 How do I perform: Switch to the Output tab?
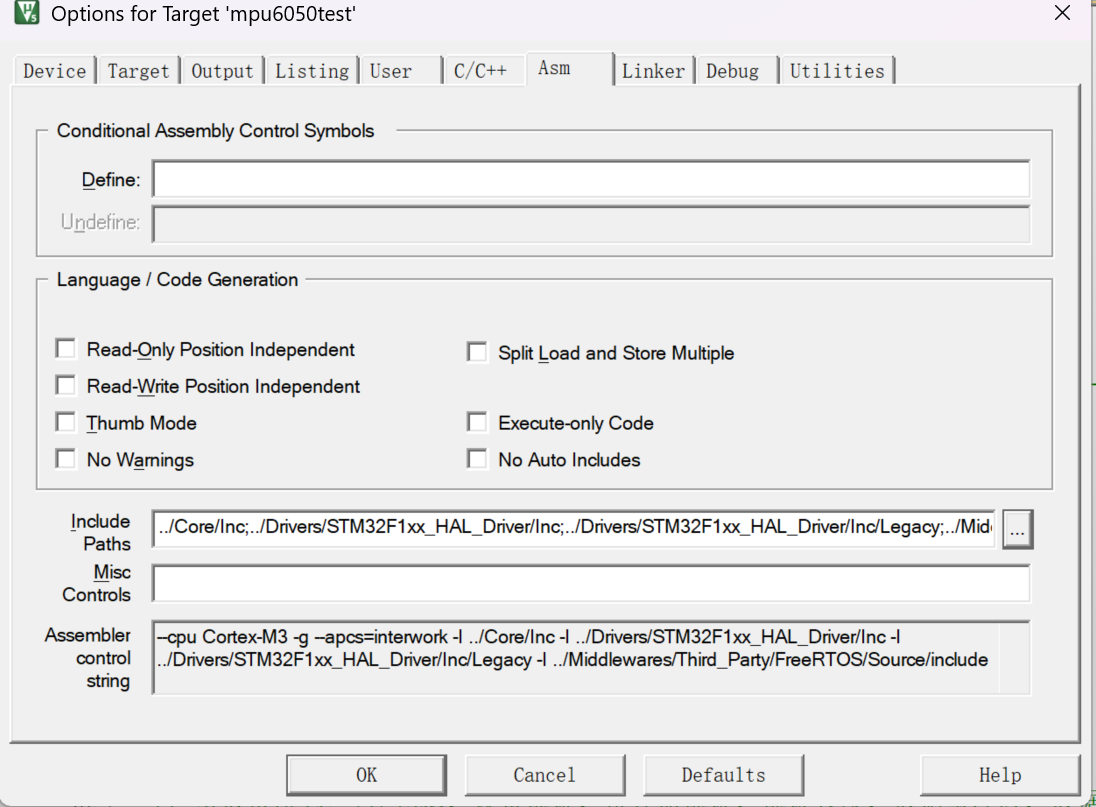coord(222,71)
